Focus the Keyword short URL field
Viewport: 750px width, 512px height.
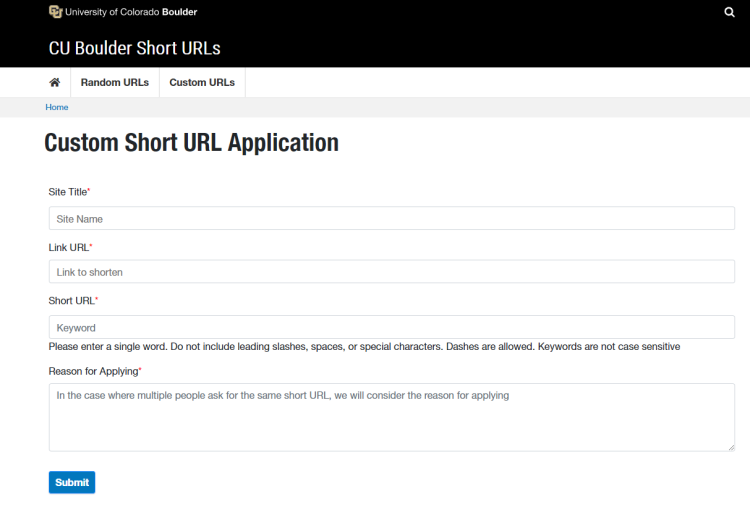click(391, 327)
